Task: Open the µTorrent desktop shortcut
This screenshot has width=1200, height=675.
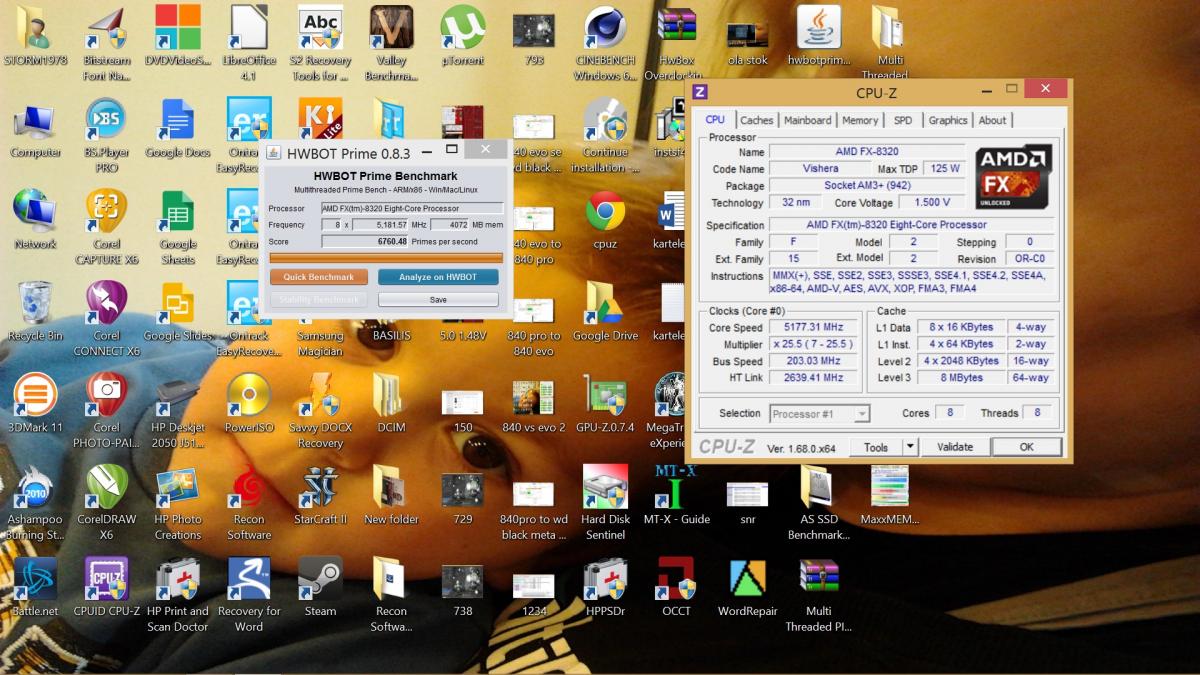Action: coord(463,38)
